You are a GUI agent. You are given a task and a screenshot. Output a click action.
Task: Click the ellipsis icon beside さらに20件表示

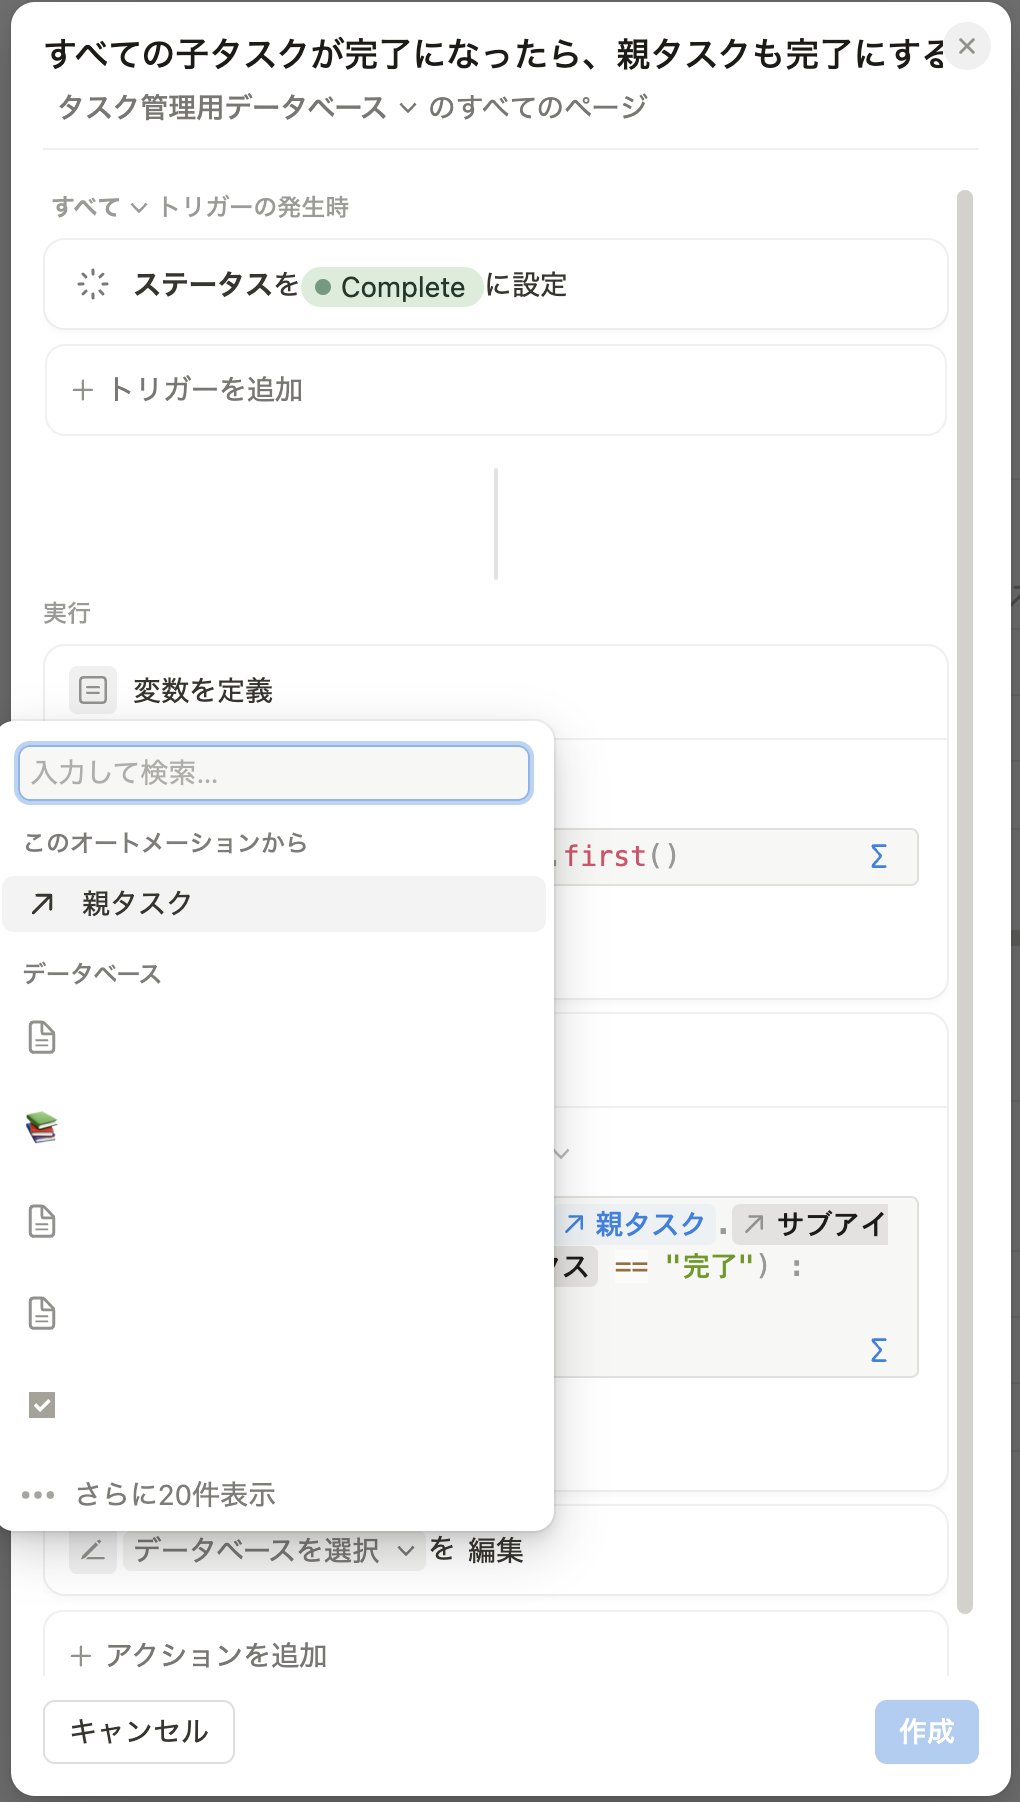click(38, 1495)
